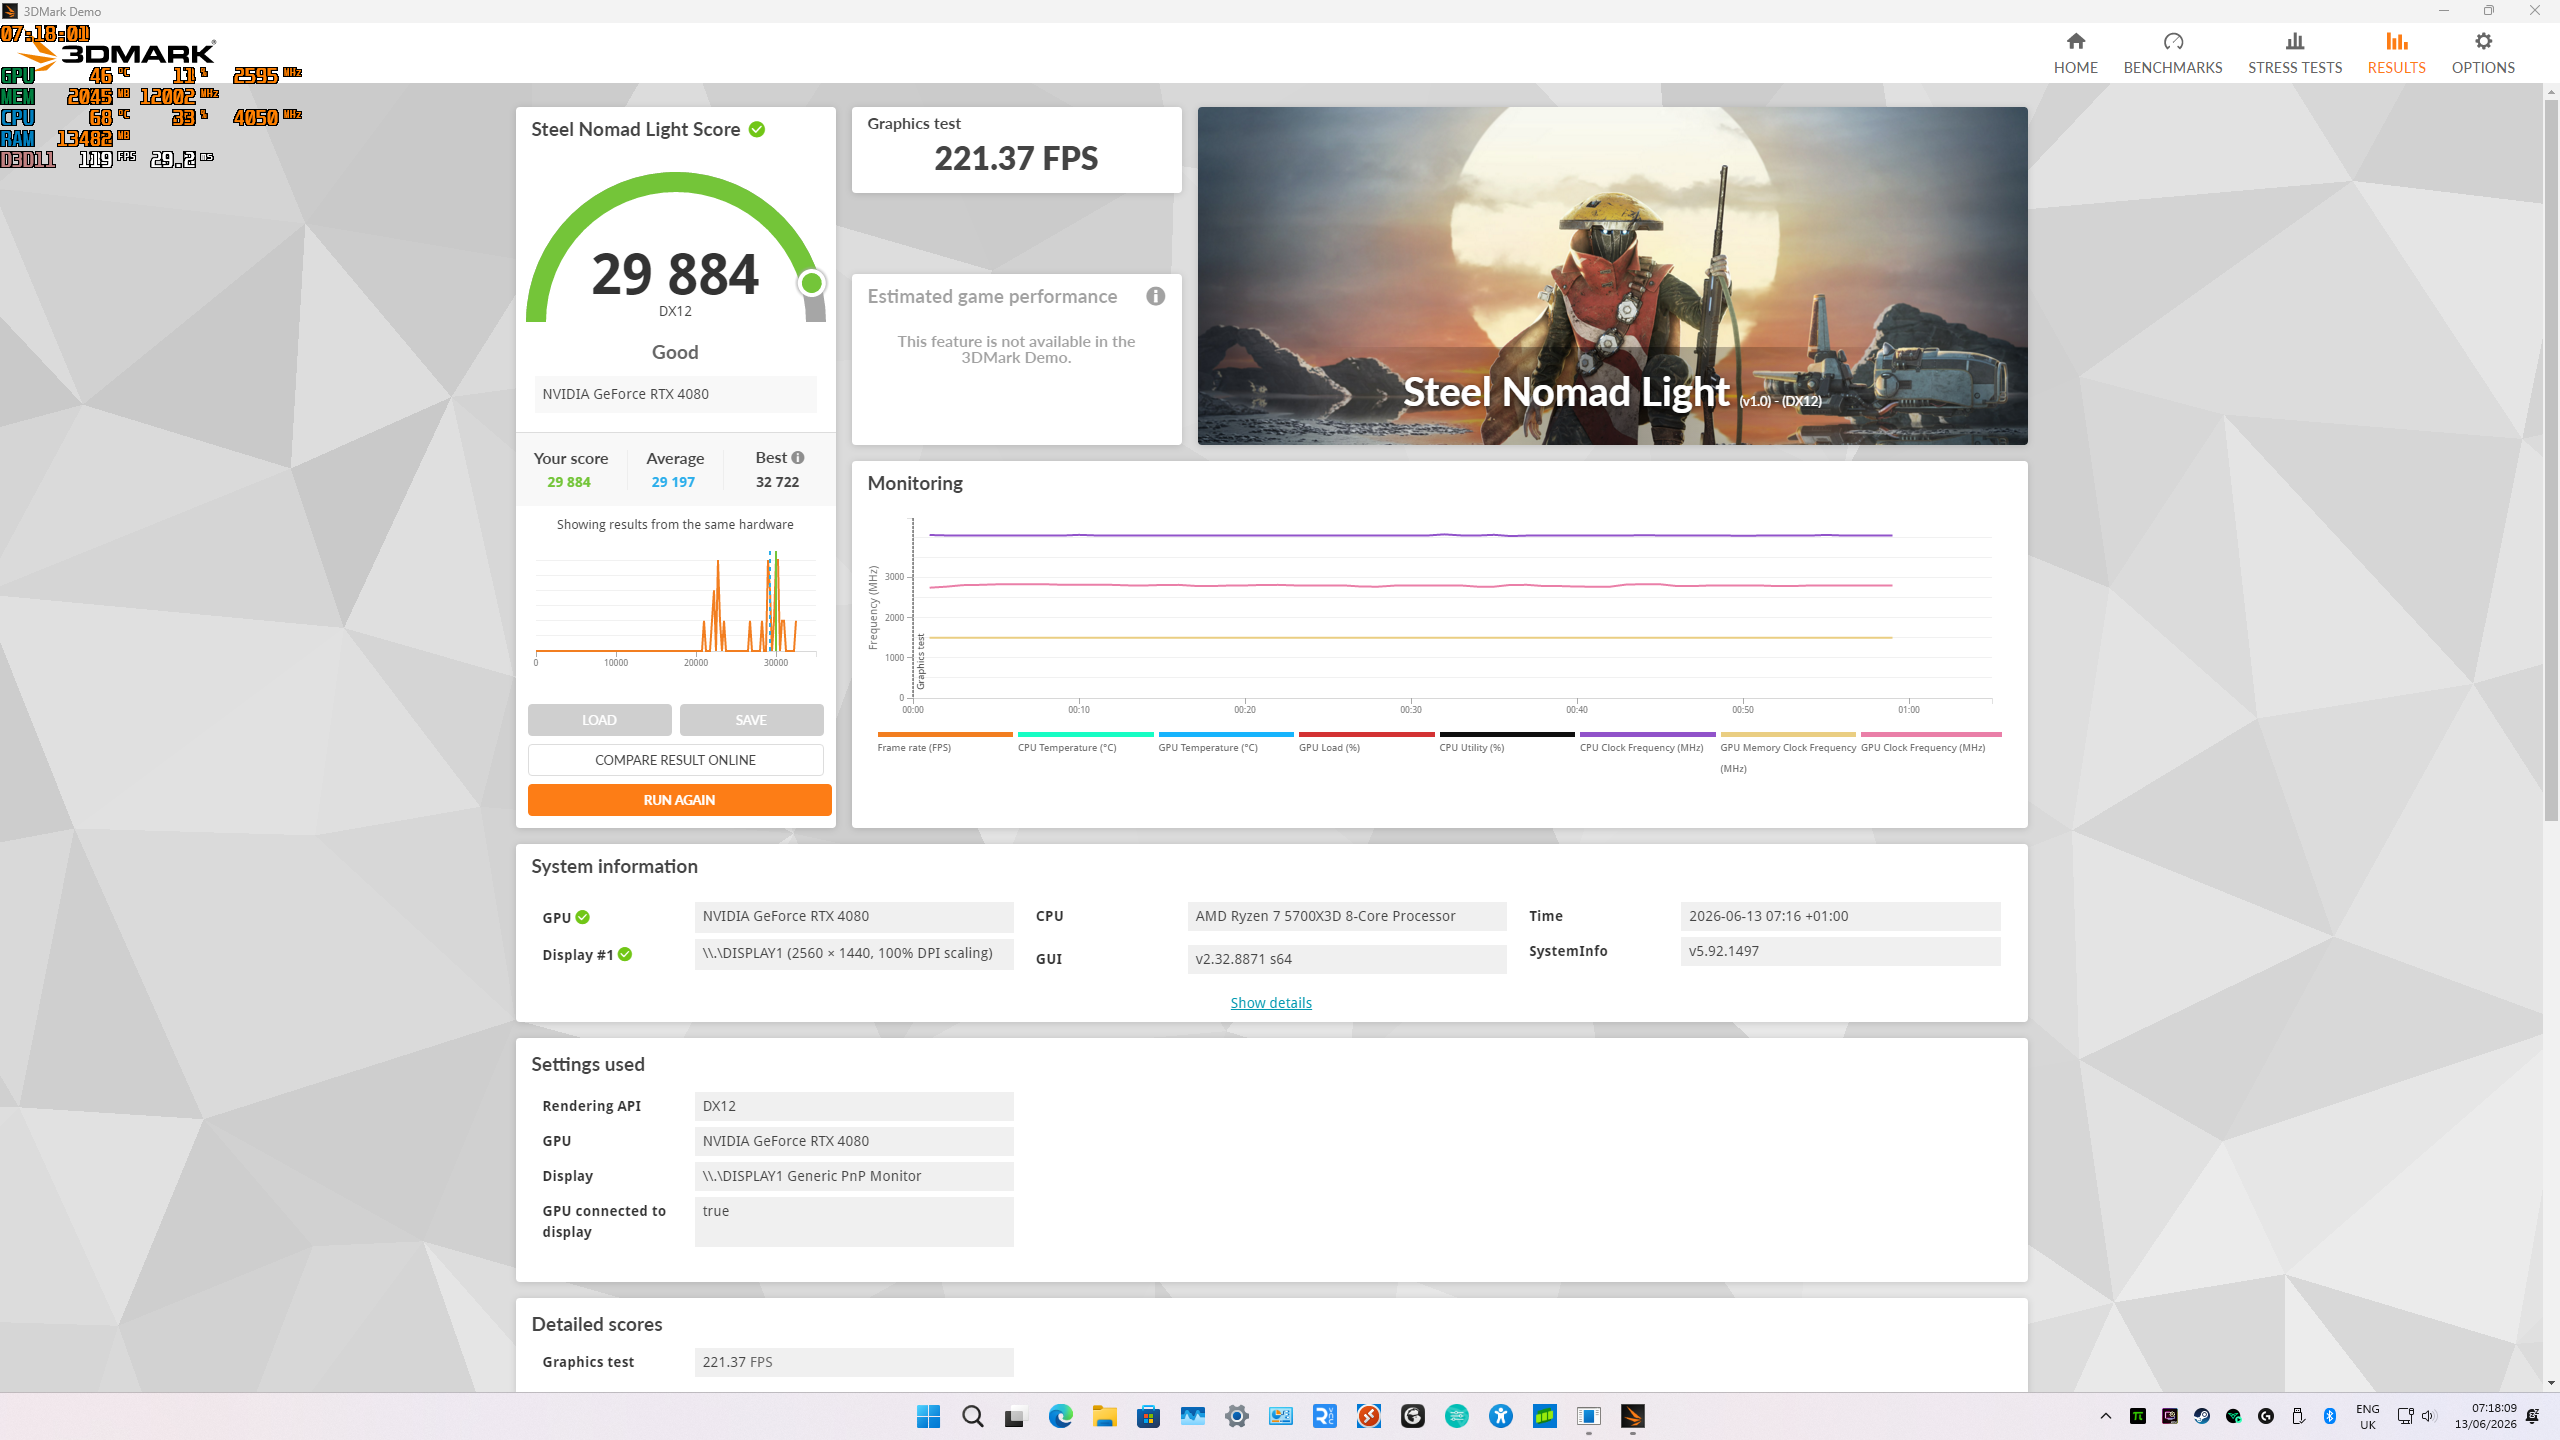Toggle CPU Clock Frequency legend series
This screenshot has height=1440, width=2560.
(x=1641, y=748)
